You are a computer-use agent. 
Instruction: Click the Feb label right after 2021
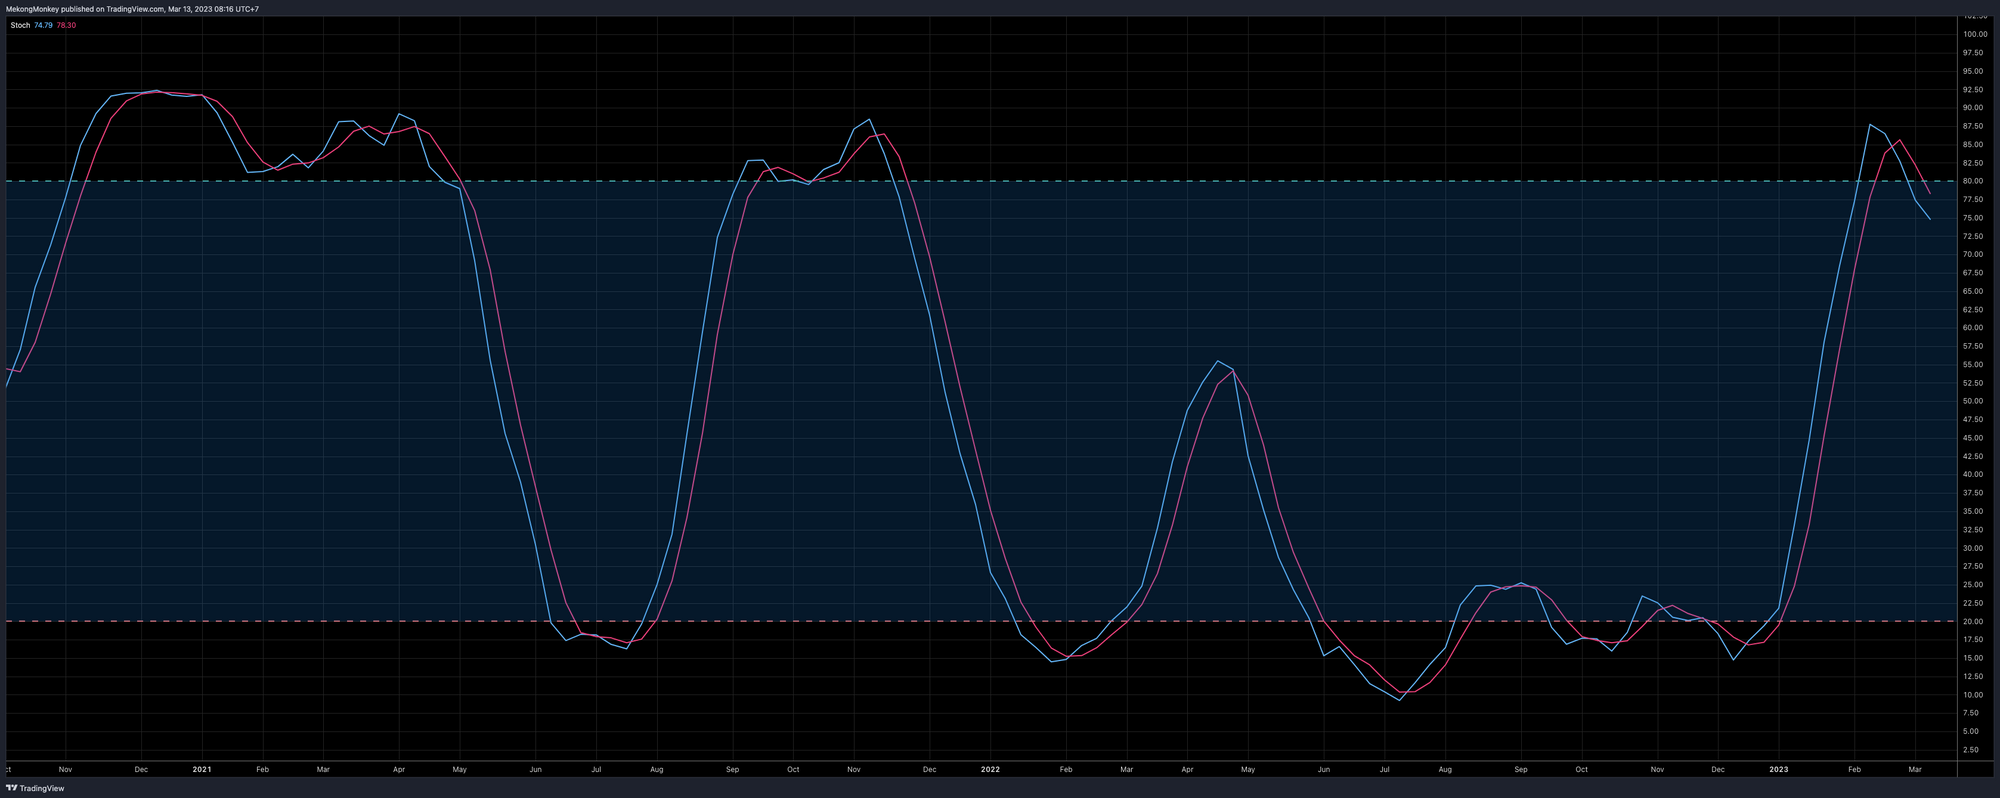pos(262,770)
